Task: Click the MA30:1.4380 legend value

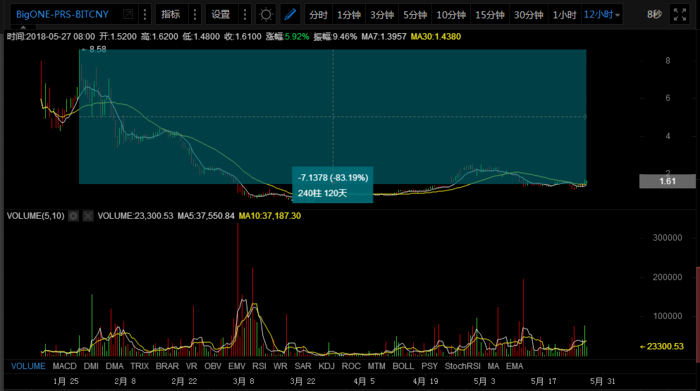Action: (x=436, y=37)
